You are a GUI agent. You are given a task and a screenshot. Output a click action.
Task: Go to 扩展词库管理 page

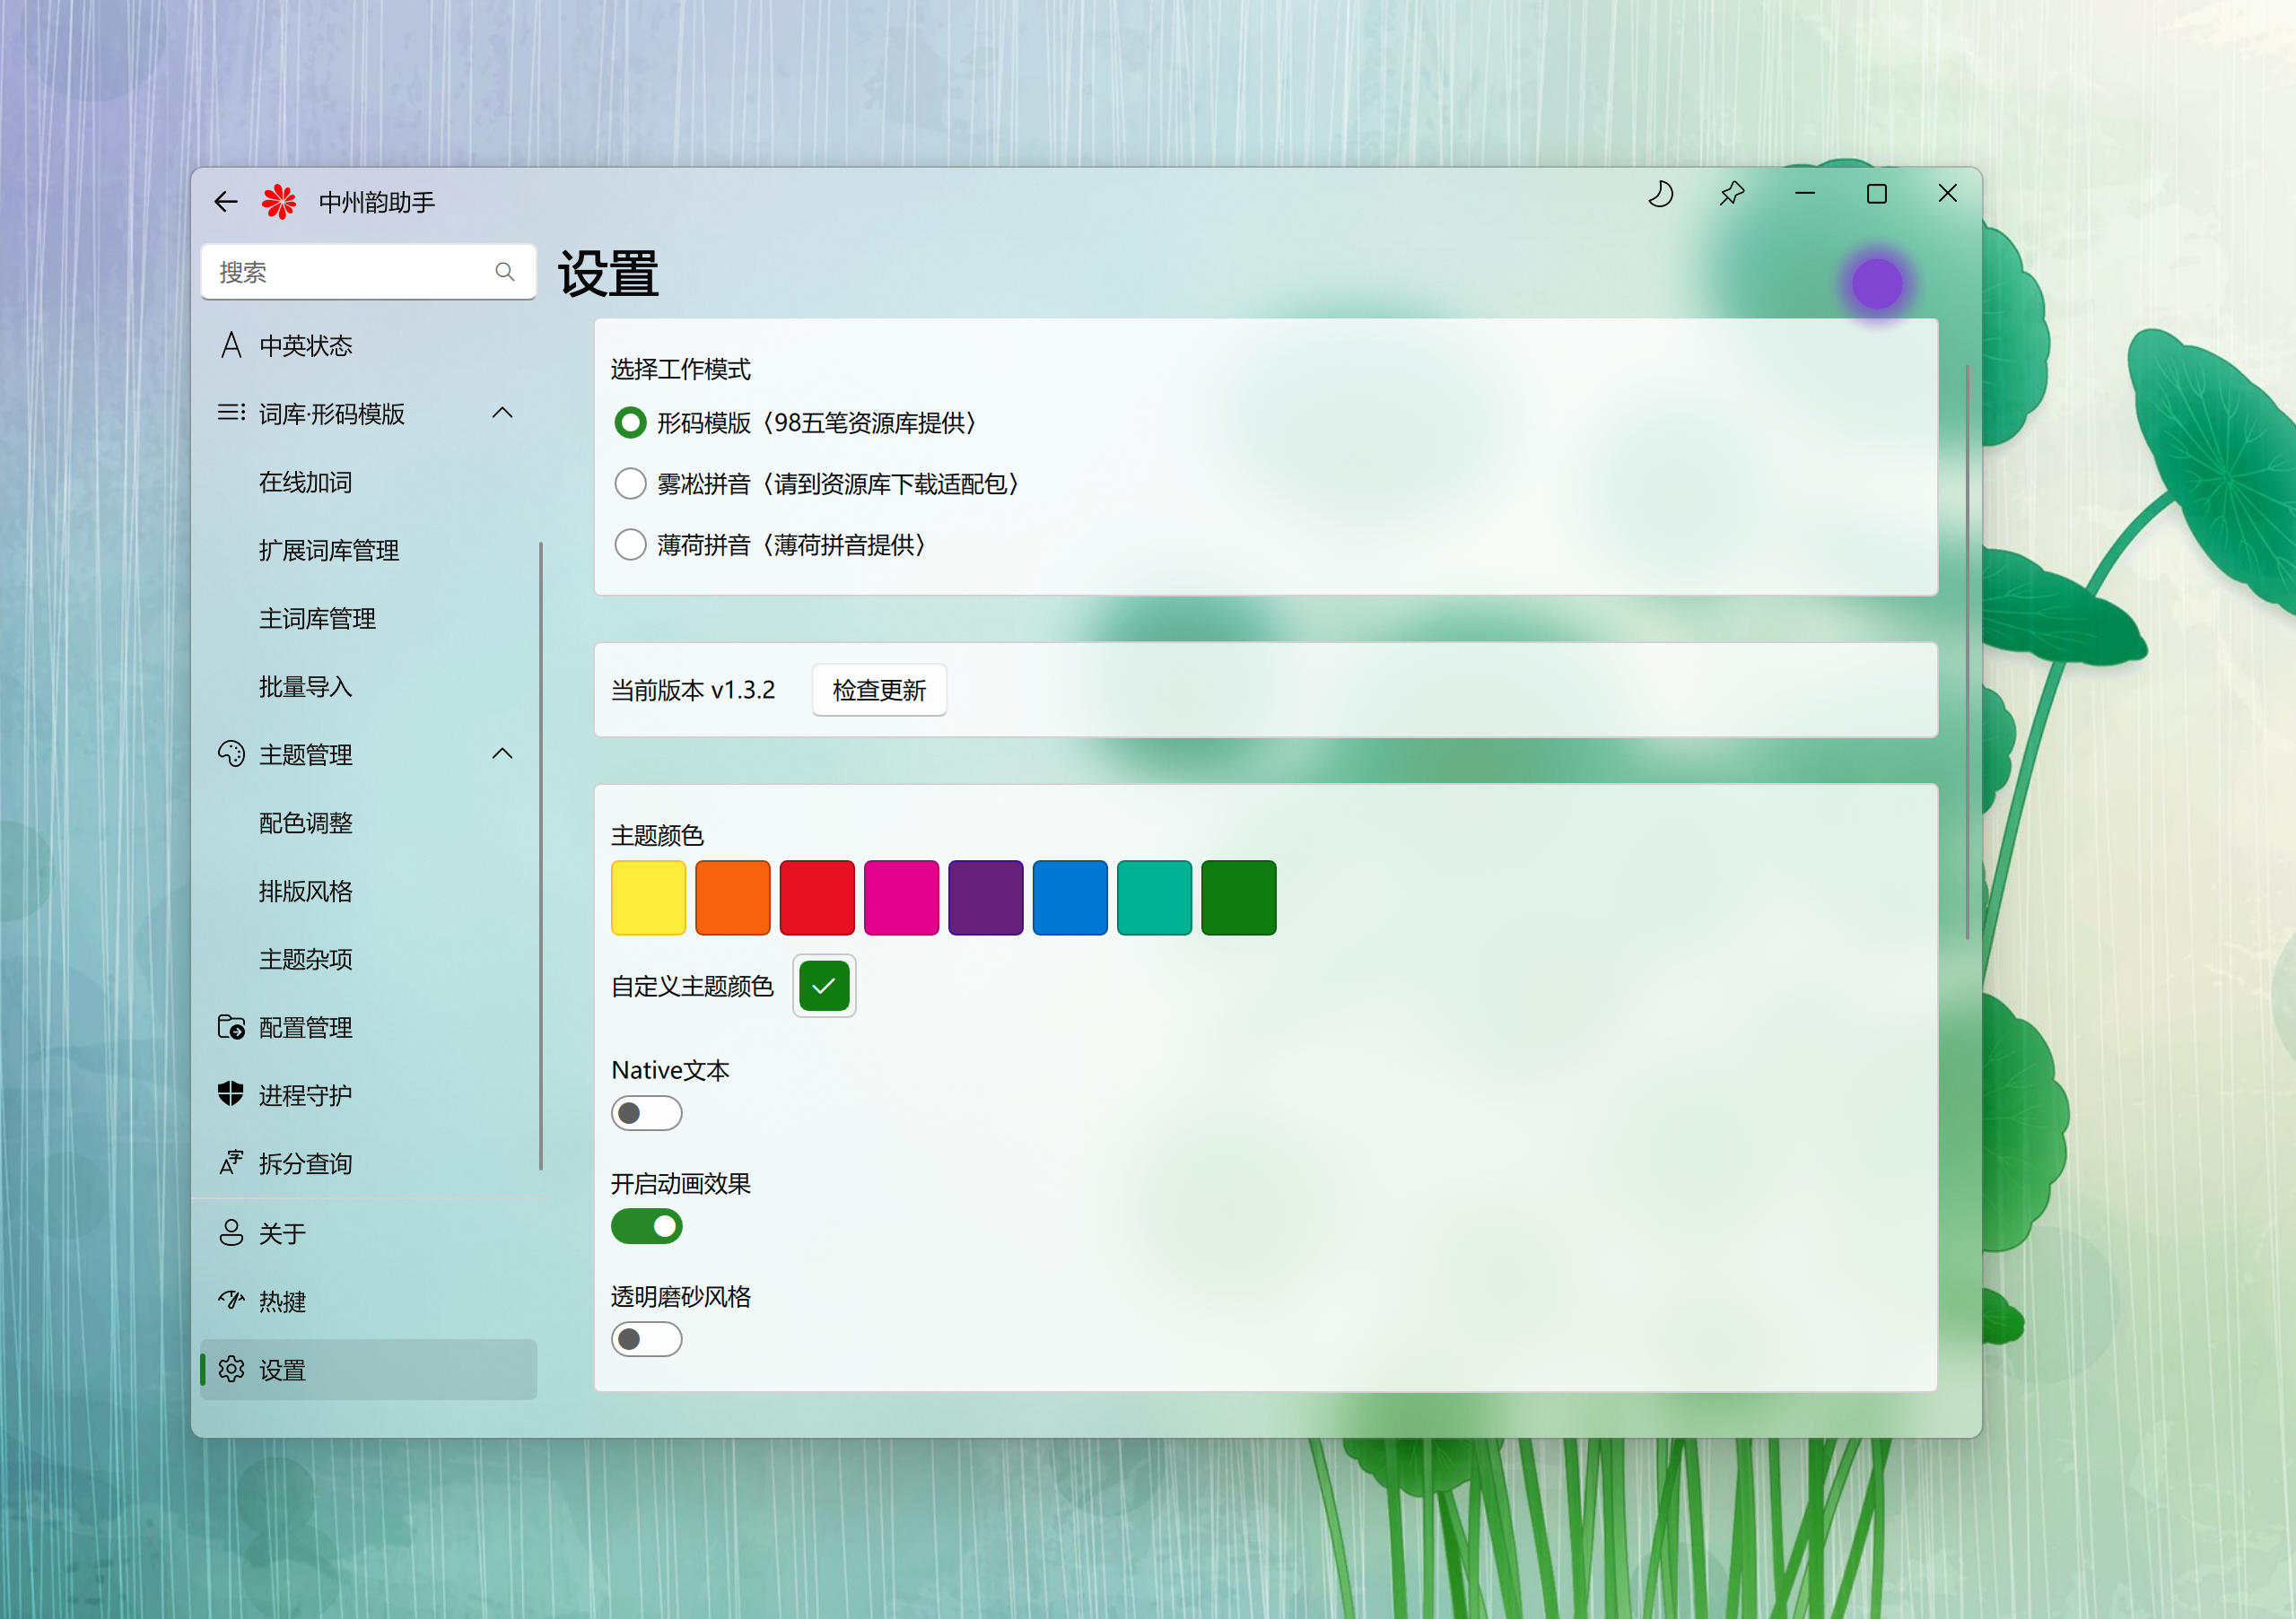coord(329,550)
